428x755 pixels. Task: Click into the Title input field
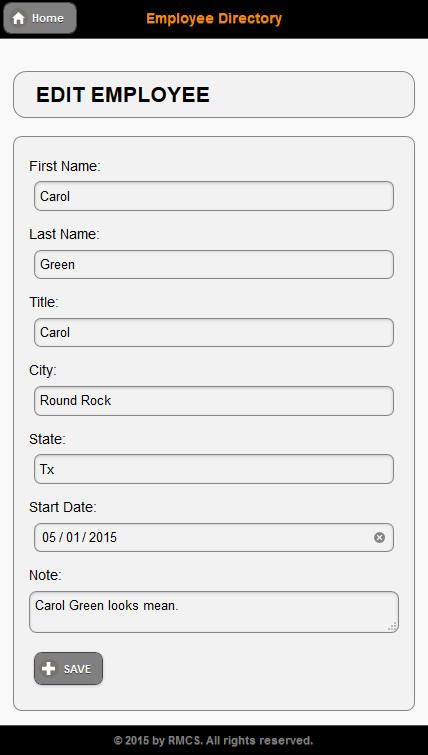click(x=214, y=332)
